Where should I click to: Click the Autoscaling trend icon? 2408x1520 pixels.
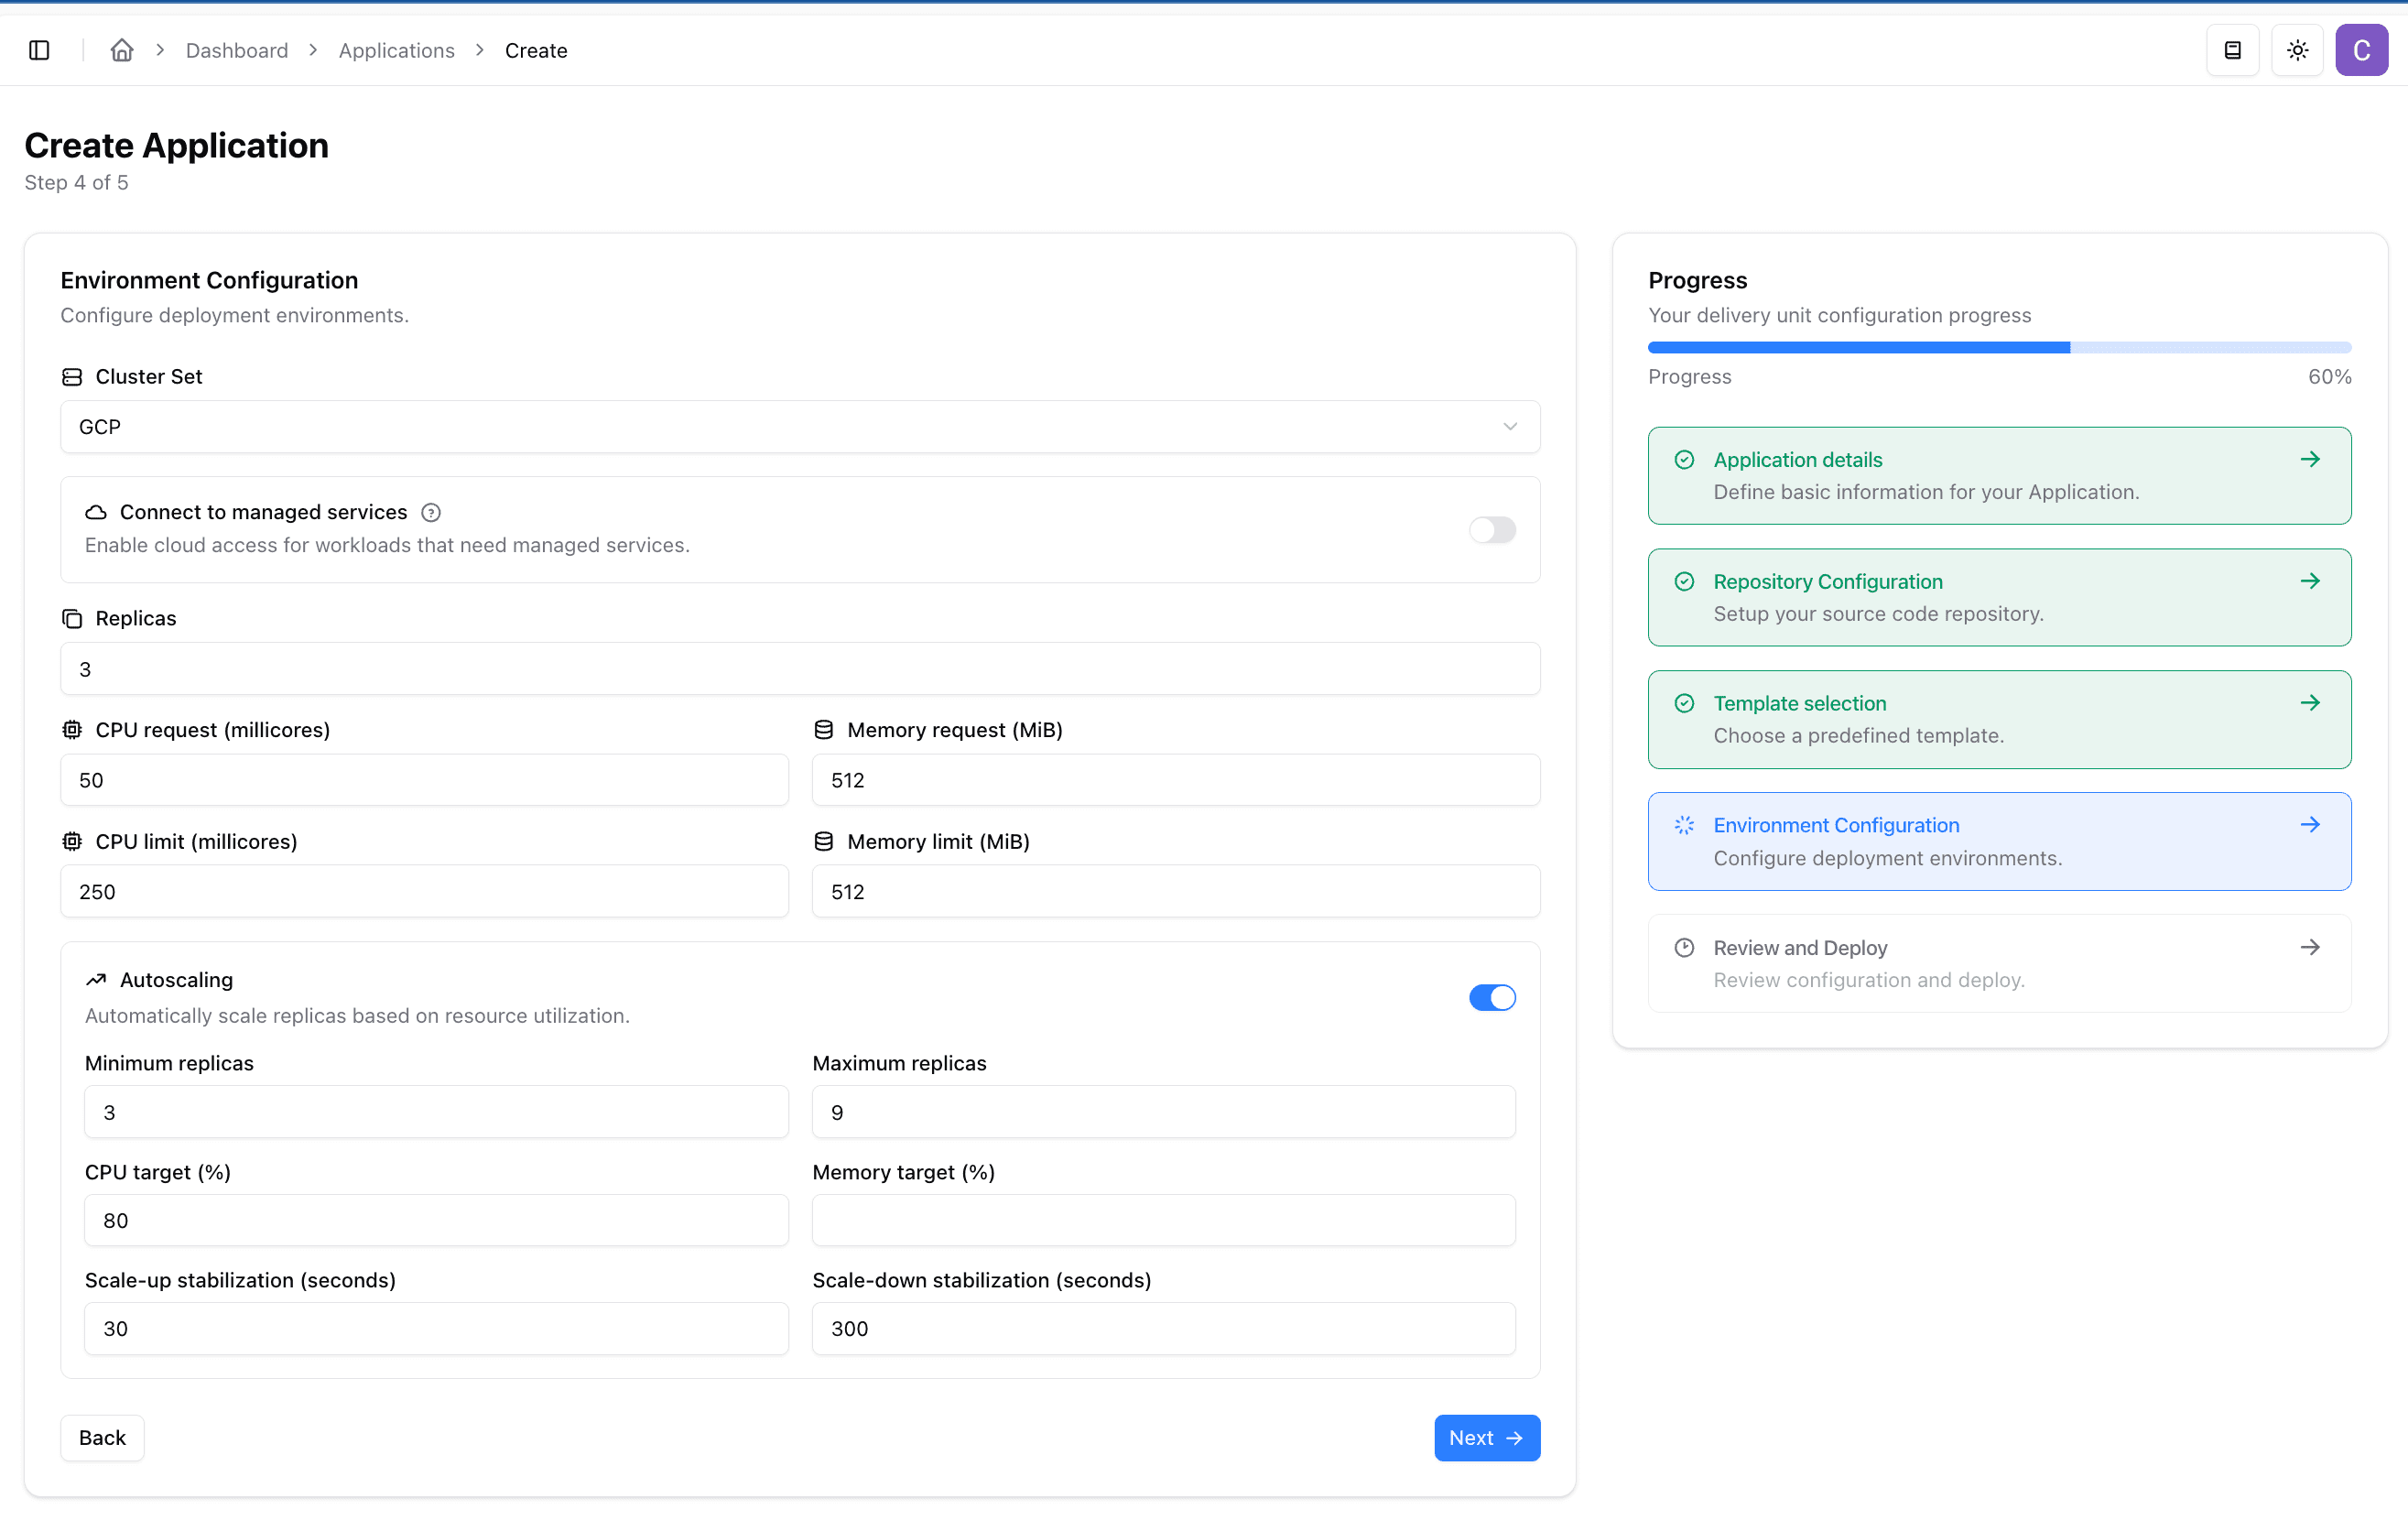96,980
